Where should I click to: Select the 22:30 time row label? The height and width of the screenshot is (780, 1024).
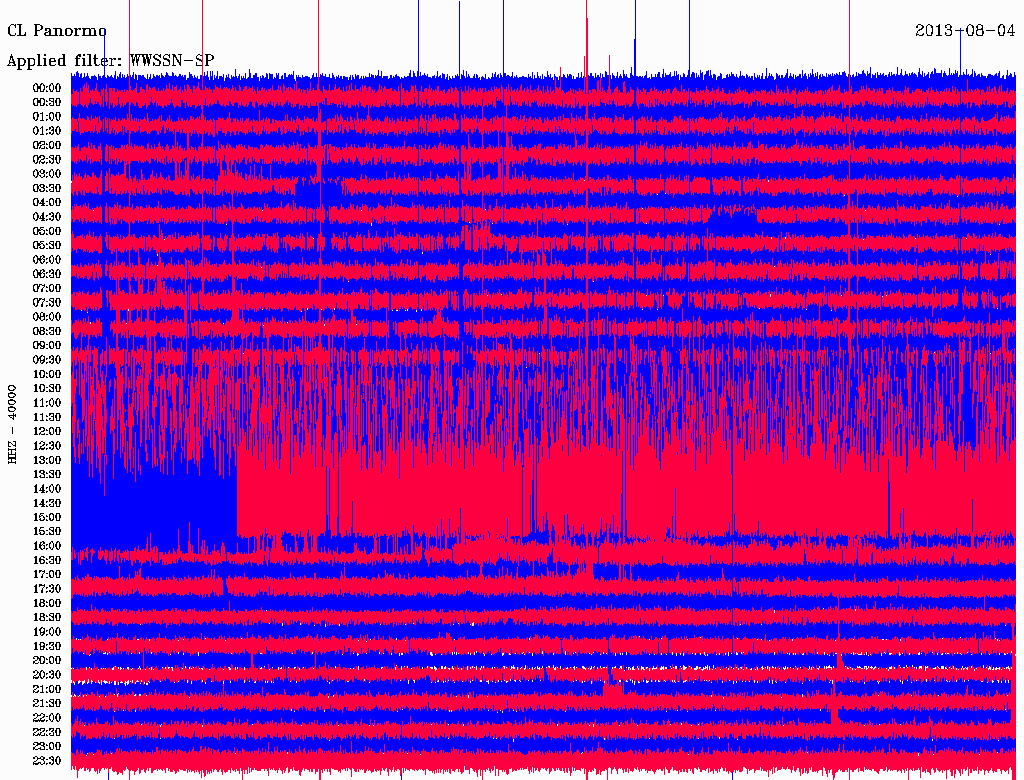(47, 732)
